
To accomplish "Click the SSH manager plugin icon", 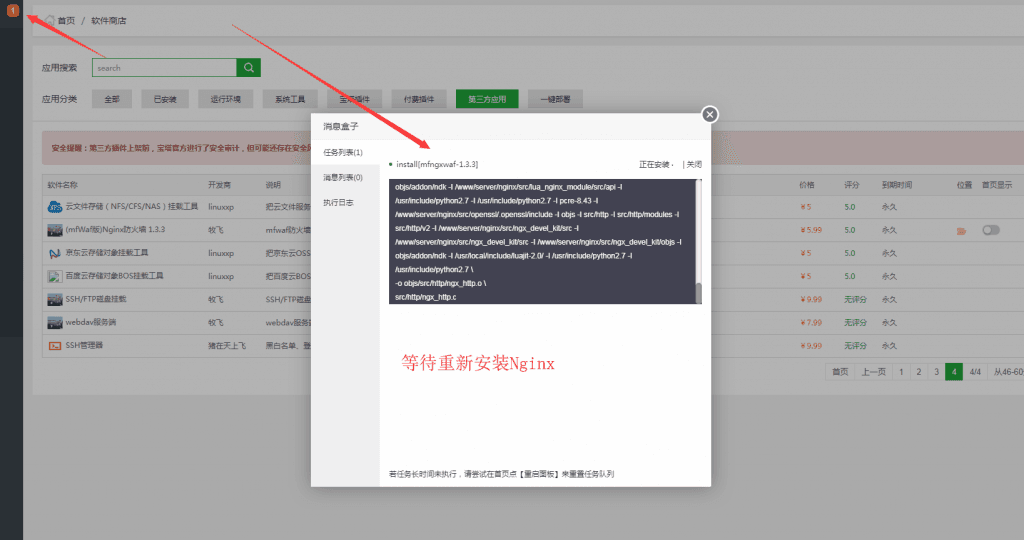I will [55, 345].
